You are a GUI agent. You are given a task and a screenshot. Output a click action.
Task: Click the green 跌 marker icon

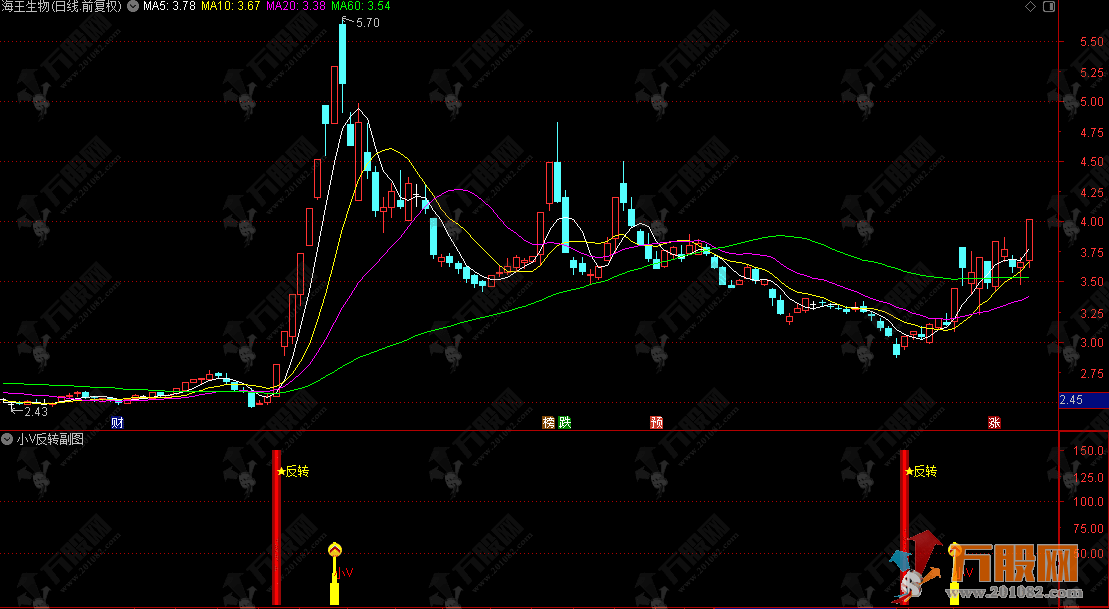tap(564, 422)
